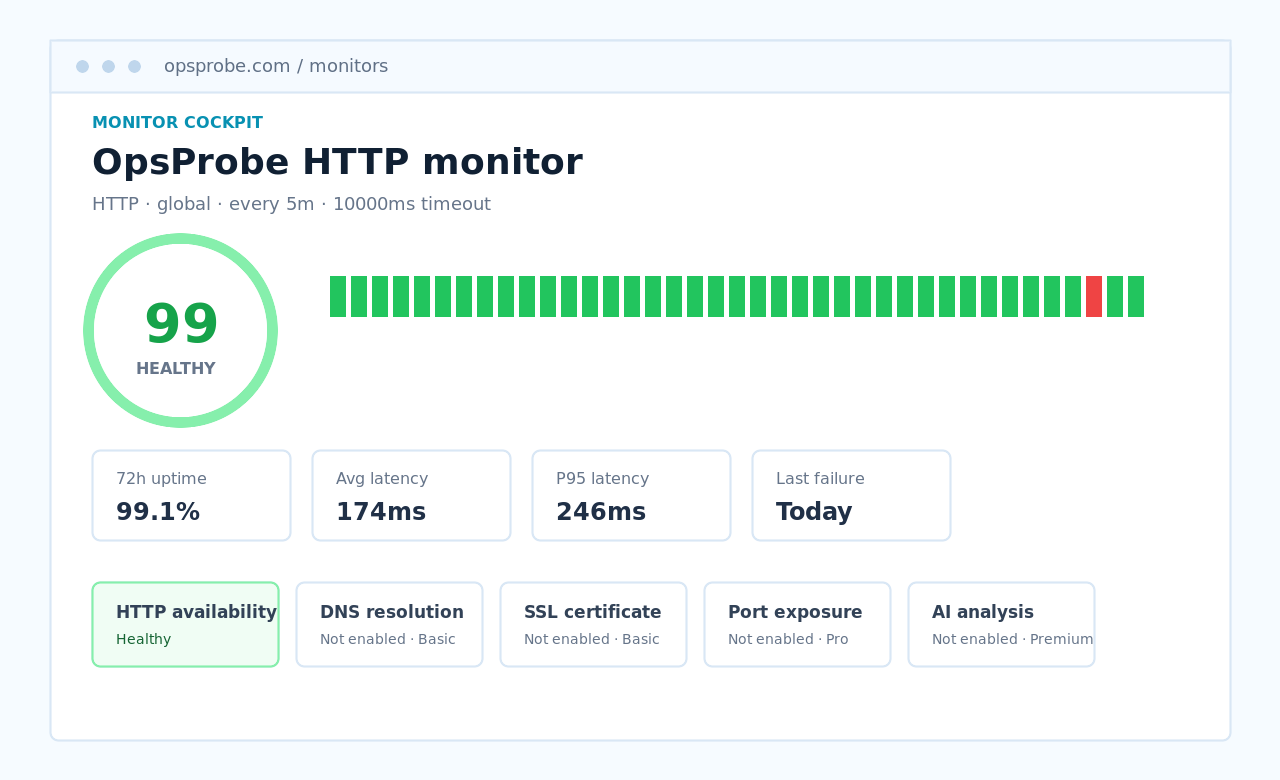1280x780 pixels.
Task: Click the red failed check bar
Action: point(1094,296)
